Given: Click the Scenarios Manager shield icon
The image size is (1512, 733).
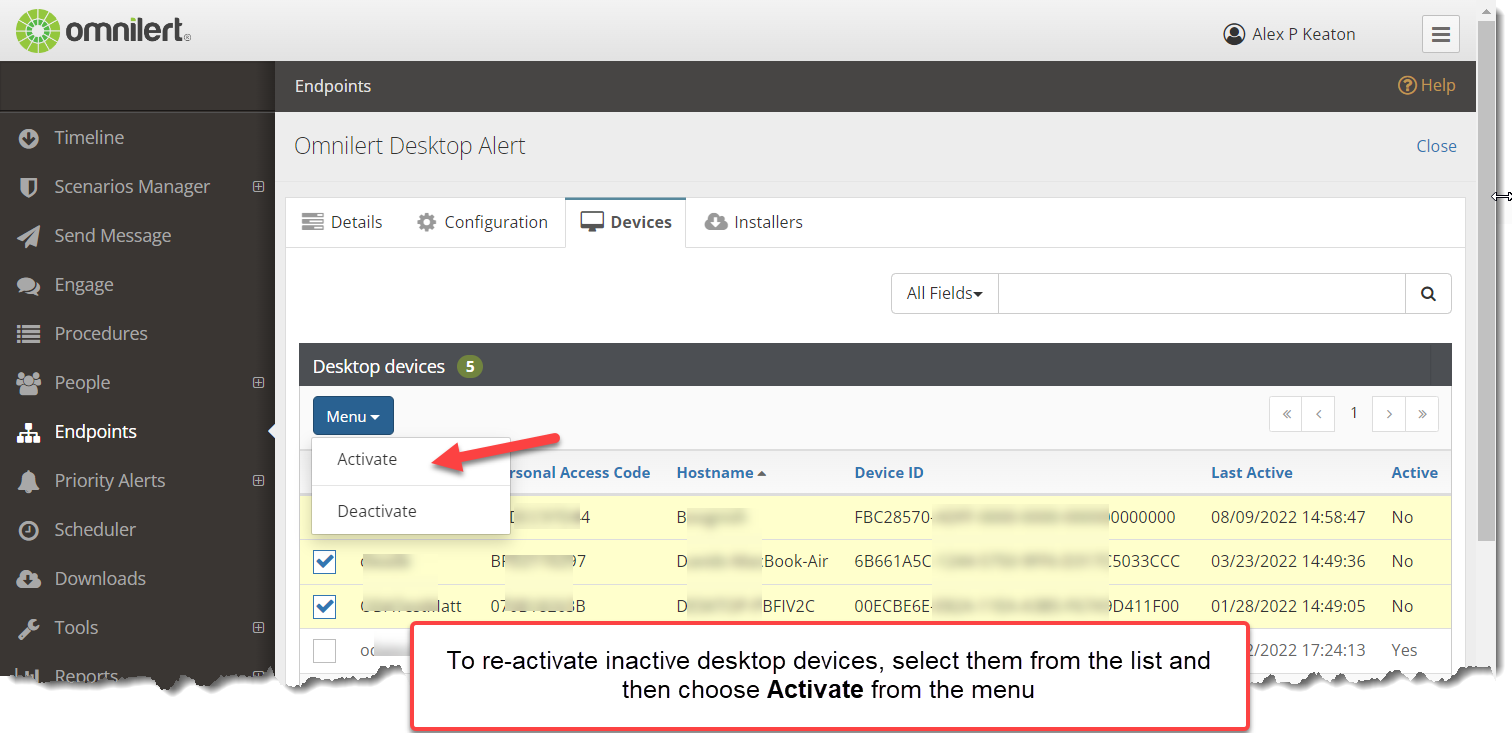Looking at the screenshot, I should (29, 187).
